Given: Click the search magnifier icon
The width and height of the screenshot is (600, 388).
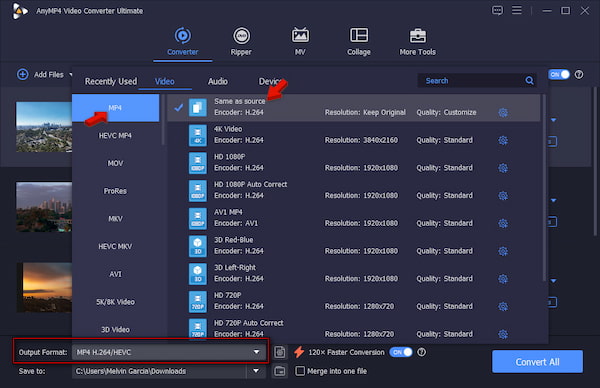Looking at the screenshot, I should coord(529,80).
